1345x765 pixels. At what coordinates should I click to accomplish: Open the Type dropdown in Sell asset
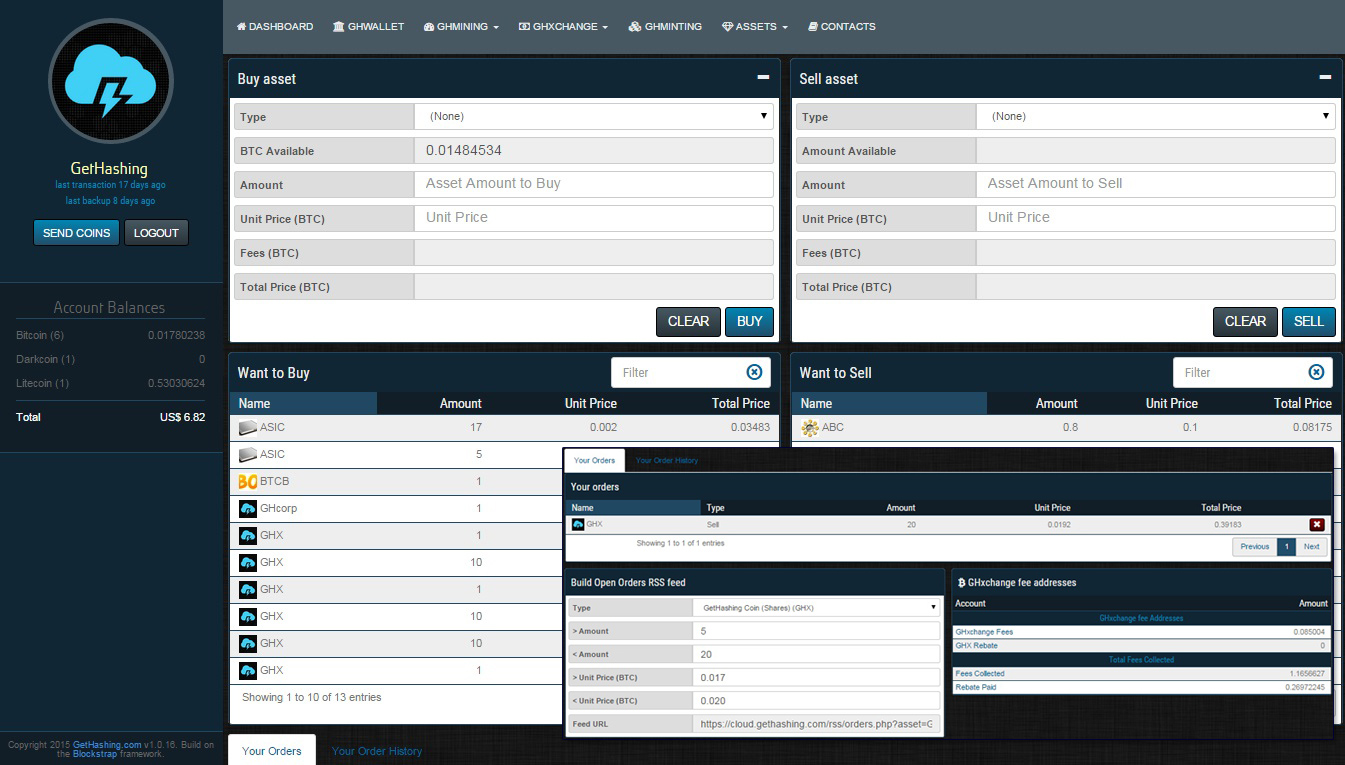click(1156, 117)
